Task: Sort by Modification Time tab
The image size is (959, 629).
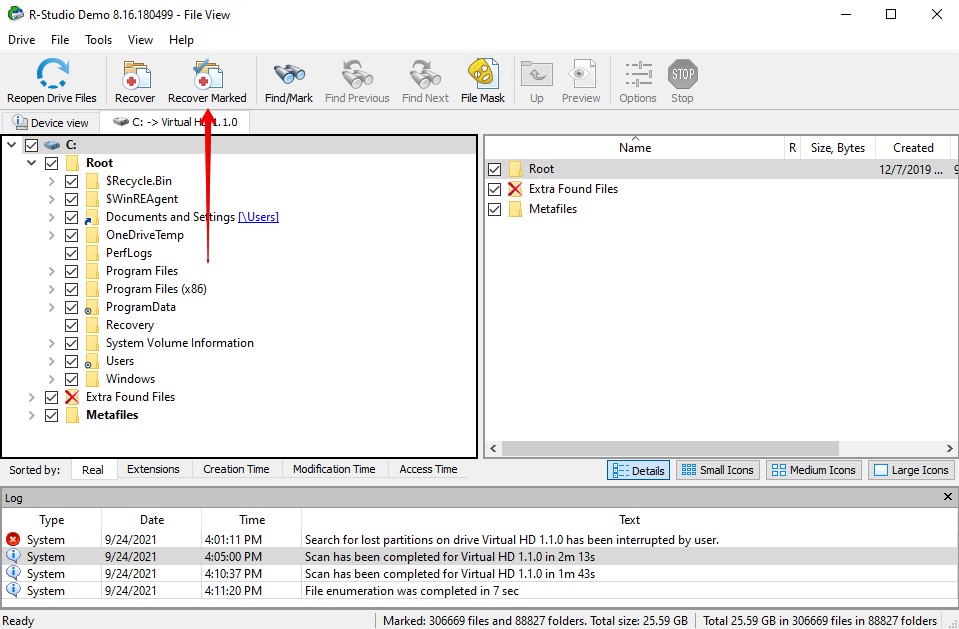Action: pos(334,469)
